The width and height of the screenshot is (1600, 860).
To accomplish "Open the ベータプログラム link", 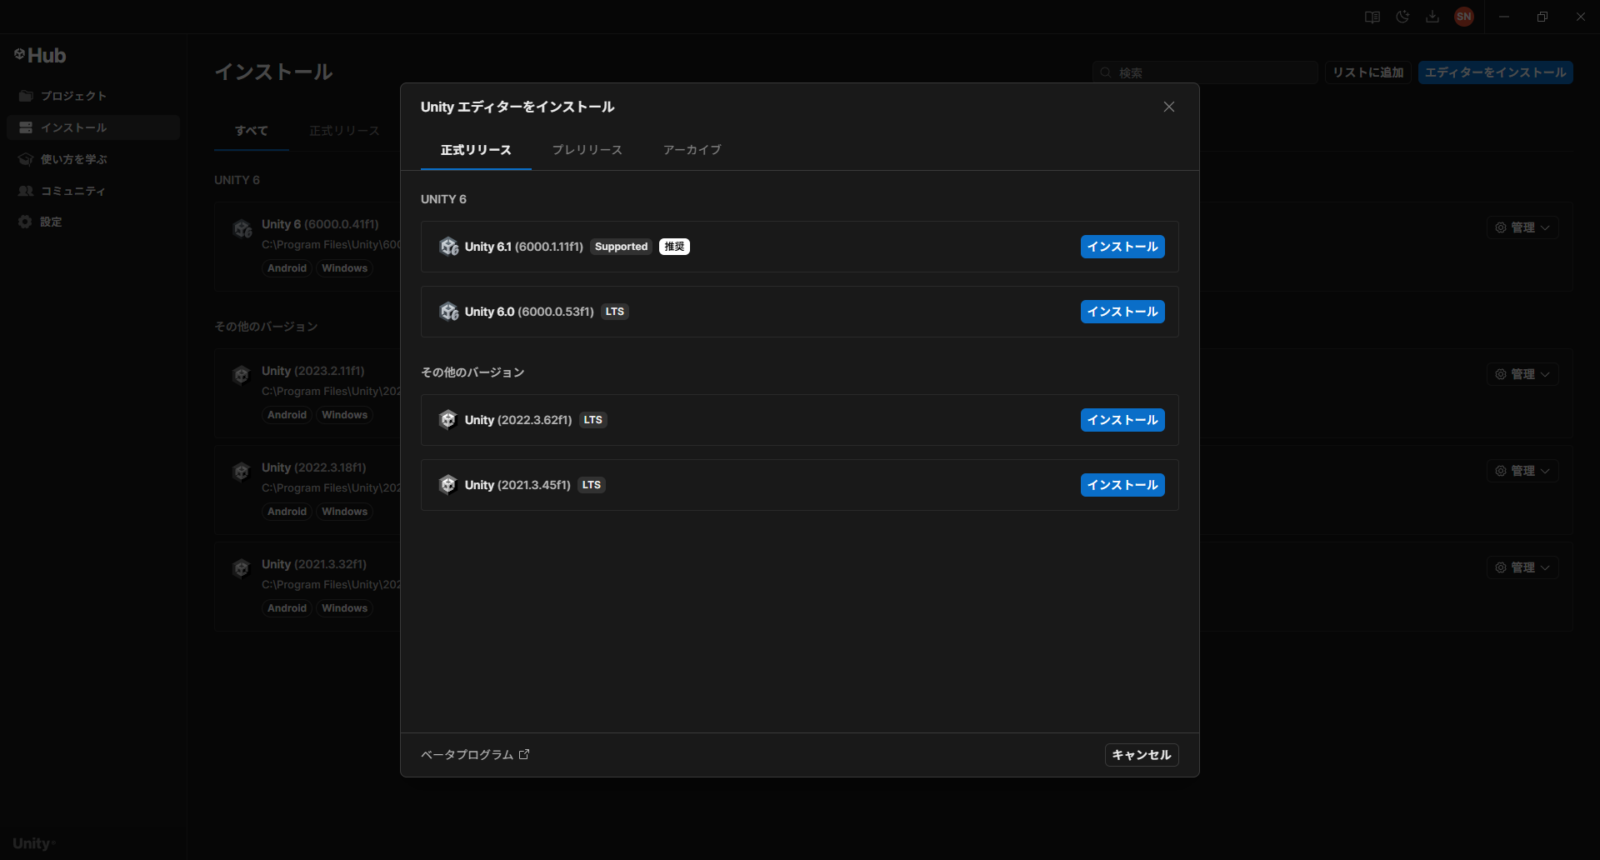I will point(475,755).
